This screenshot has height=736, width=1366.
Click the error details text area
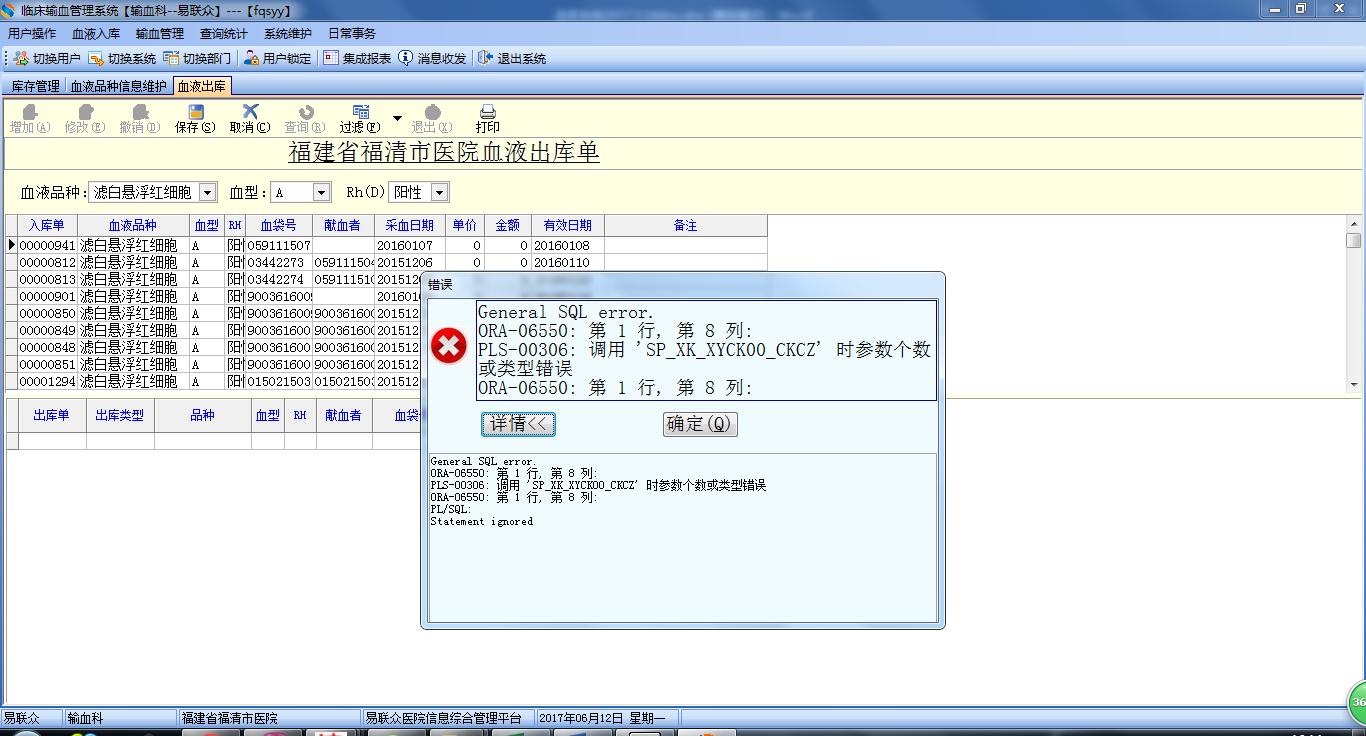point(683,537)
